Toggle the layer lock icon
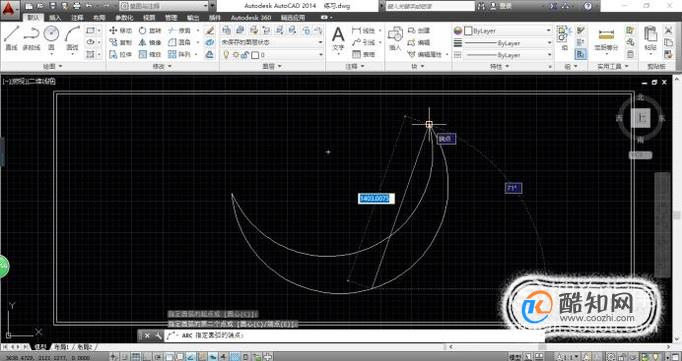The image size is (682, 361). click(245, 55)
